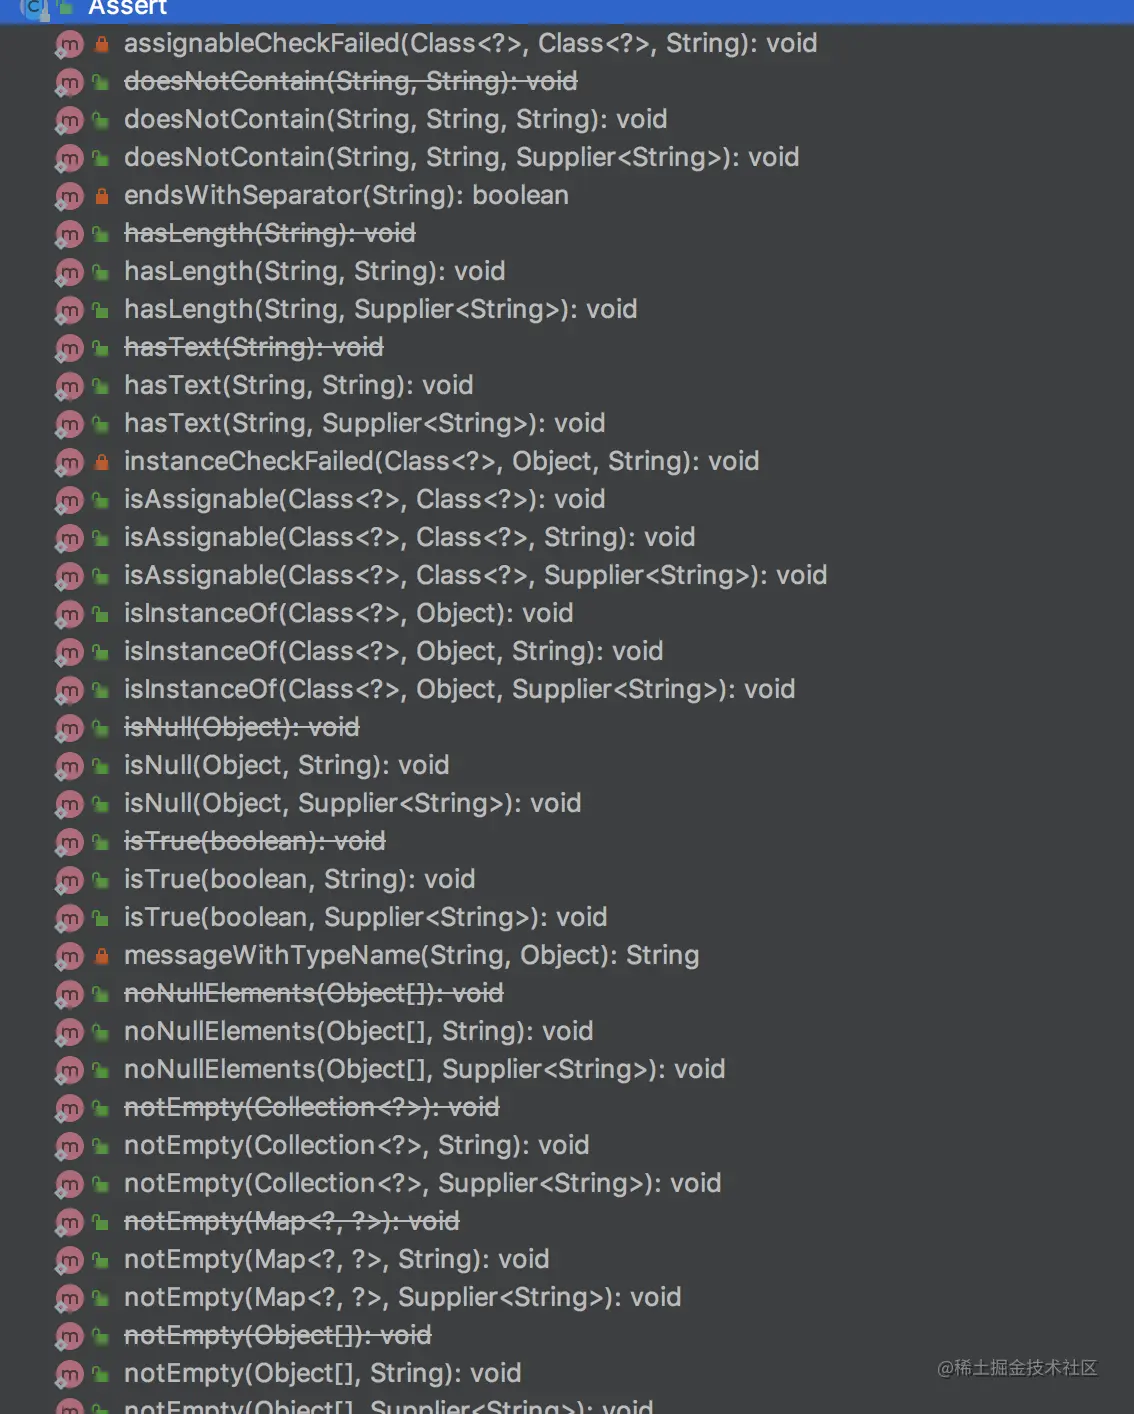Select noNullElements(Object[], String): void method

358,1031
